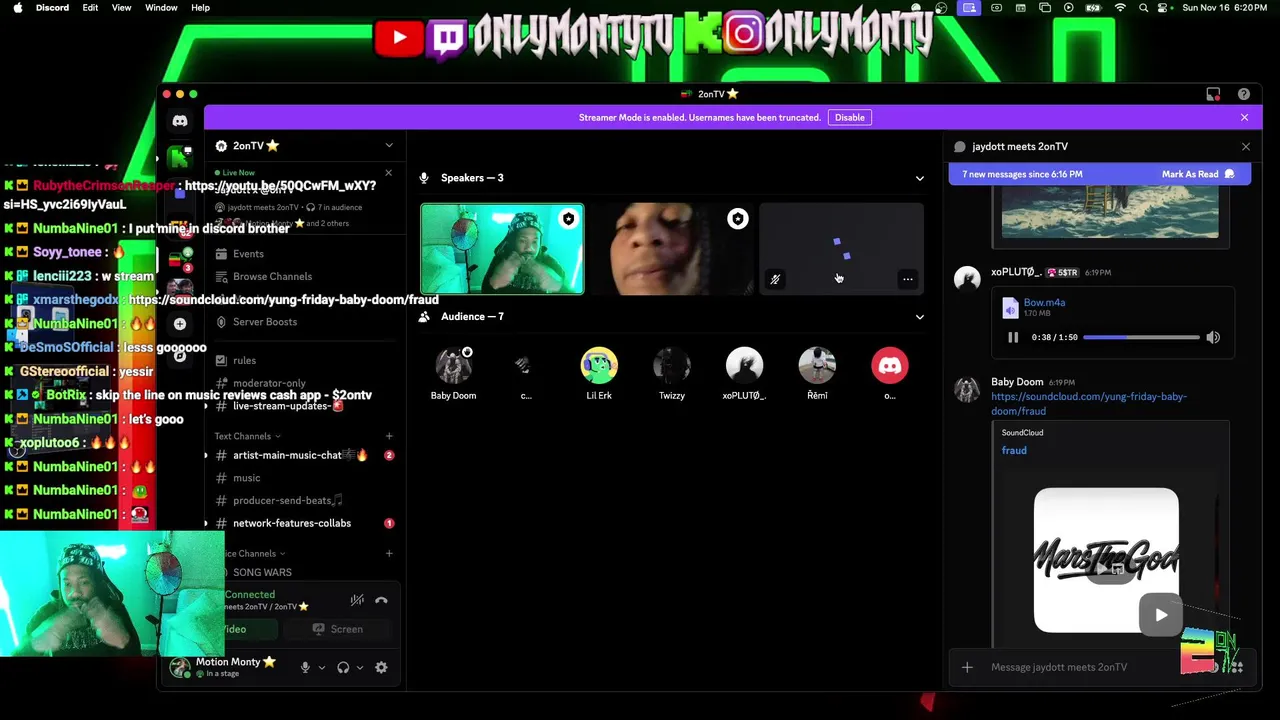Select the first speaker's green video tile
The height and width of the screenshot is (720, 1280).
tap(502, 249)
